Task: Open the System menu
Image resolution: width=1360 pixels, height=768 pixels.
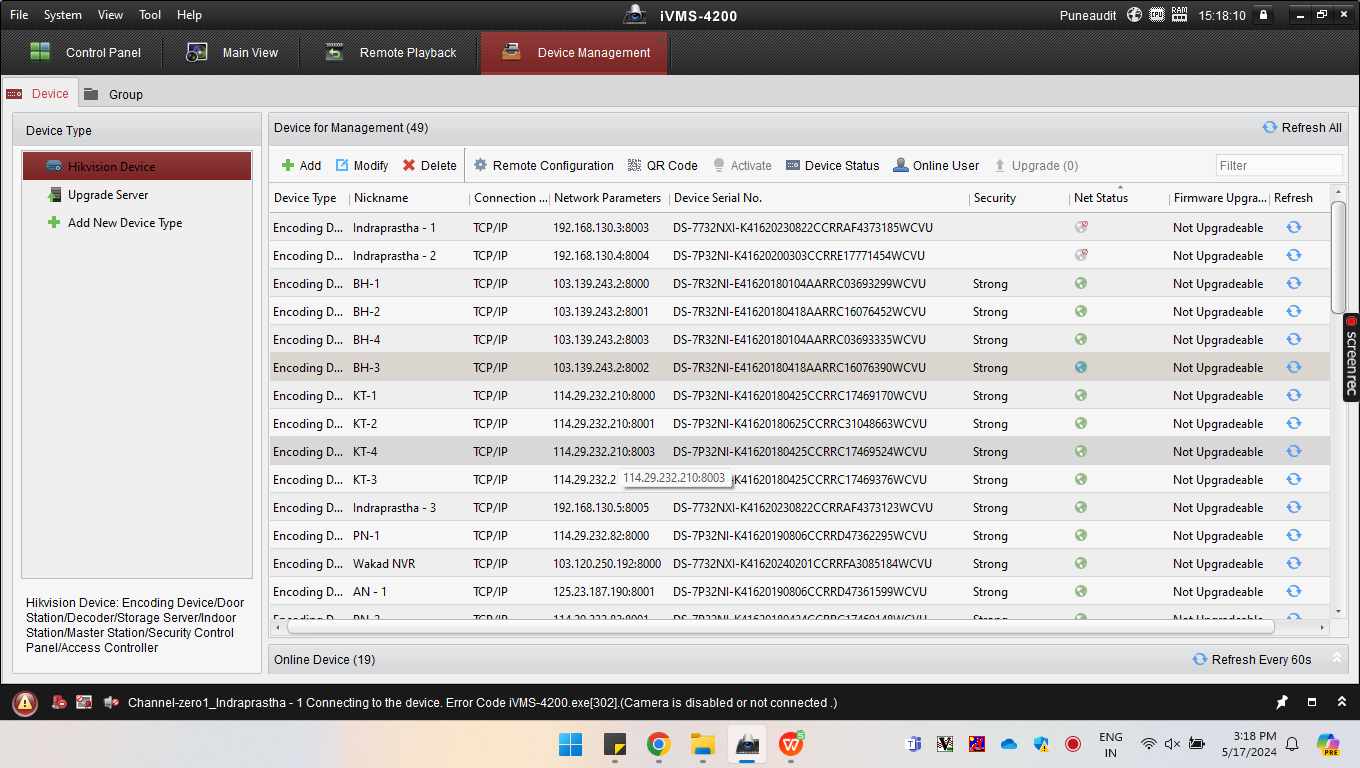Action: coord(63,15)
